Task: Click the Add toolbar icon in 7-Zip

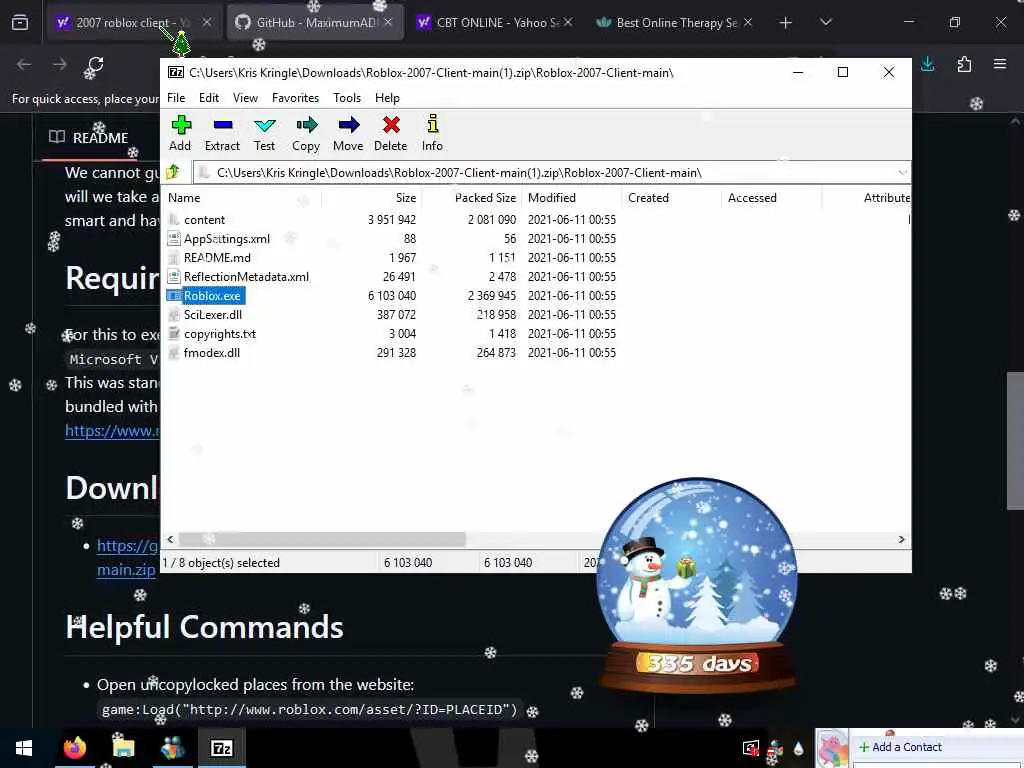Action: (x=181, y=125)
